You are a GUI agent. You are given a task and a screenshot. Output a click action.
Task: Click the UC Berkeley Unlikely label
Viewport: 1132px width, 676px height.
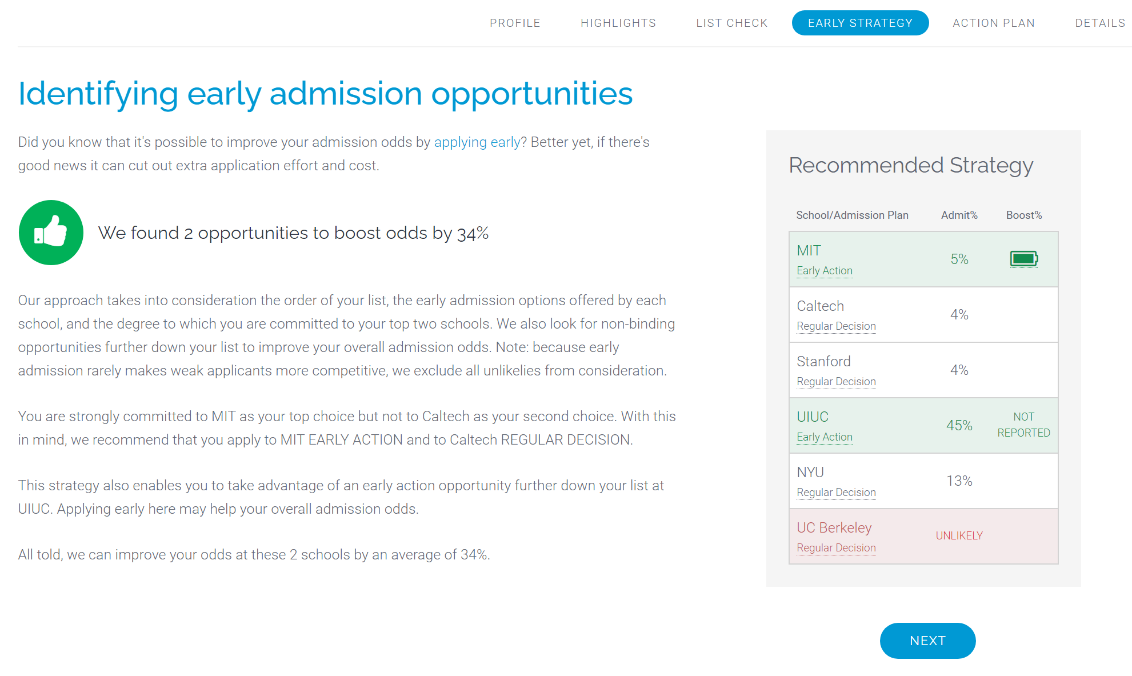pyautogui.click(x=959, y=536)
